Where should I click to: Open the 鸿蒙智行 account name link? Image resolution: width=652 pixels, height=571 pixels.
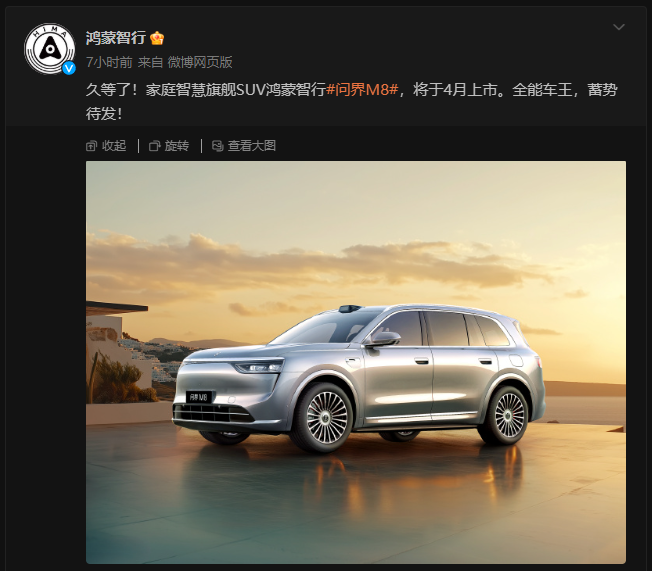[116, 38]
